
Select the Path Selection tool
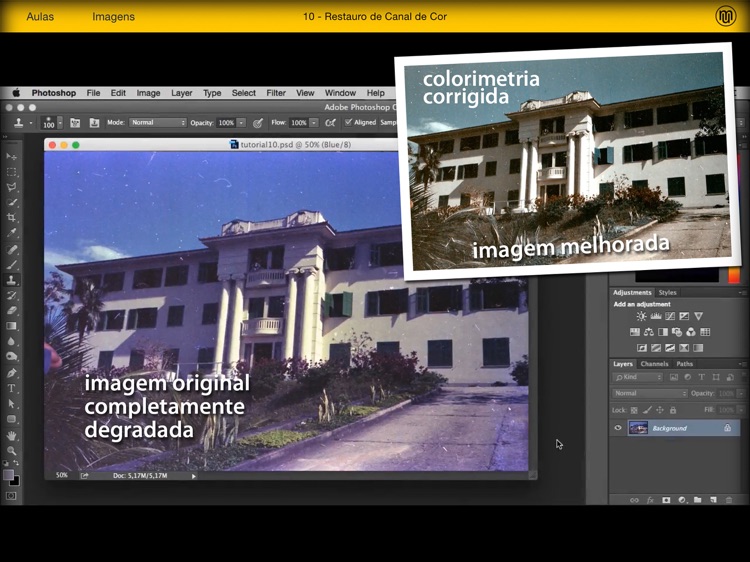click(x=11, y=404)
